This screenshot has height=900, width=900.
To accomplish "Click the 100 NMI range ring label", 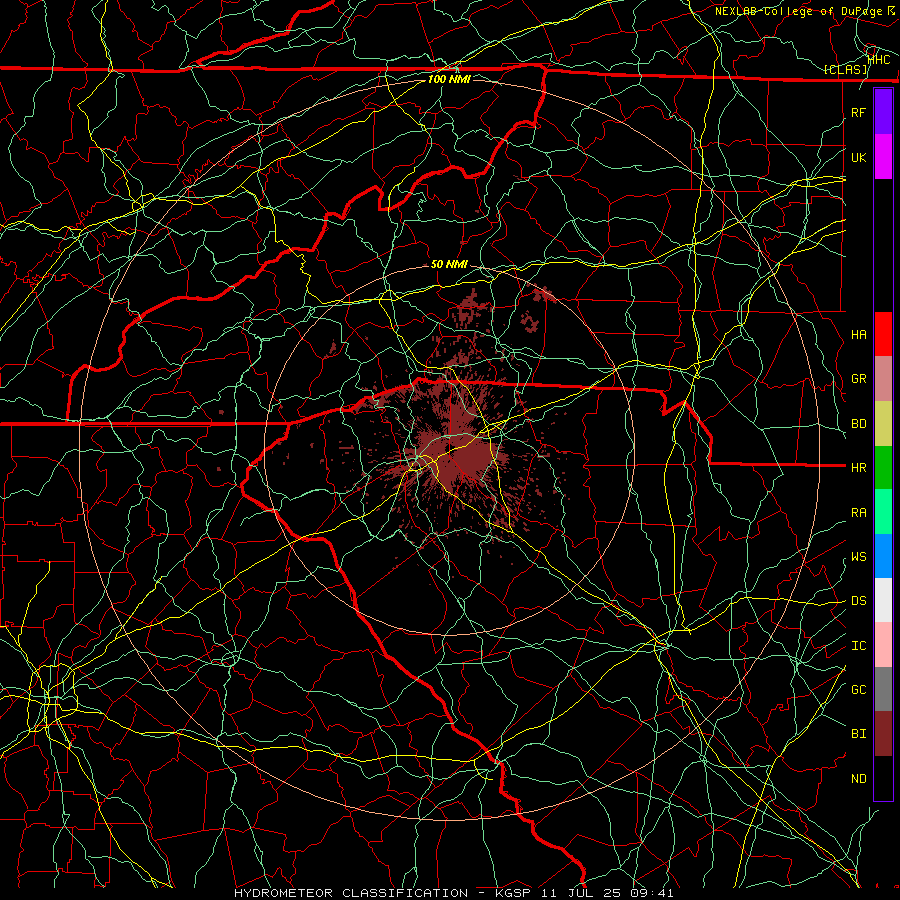I will [x=449, y=79].
